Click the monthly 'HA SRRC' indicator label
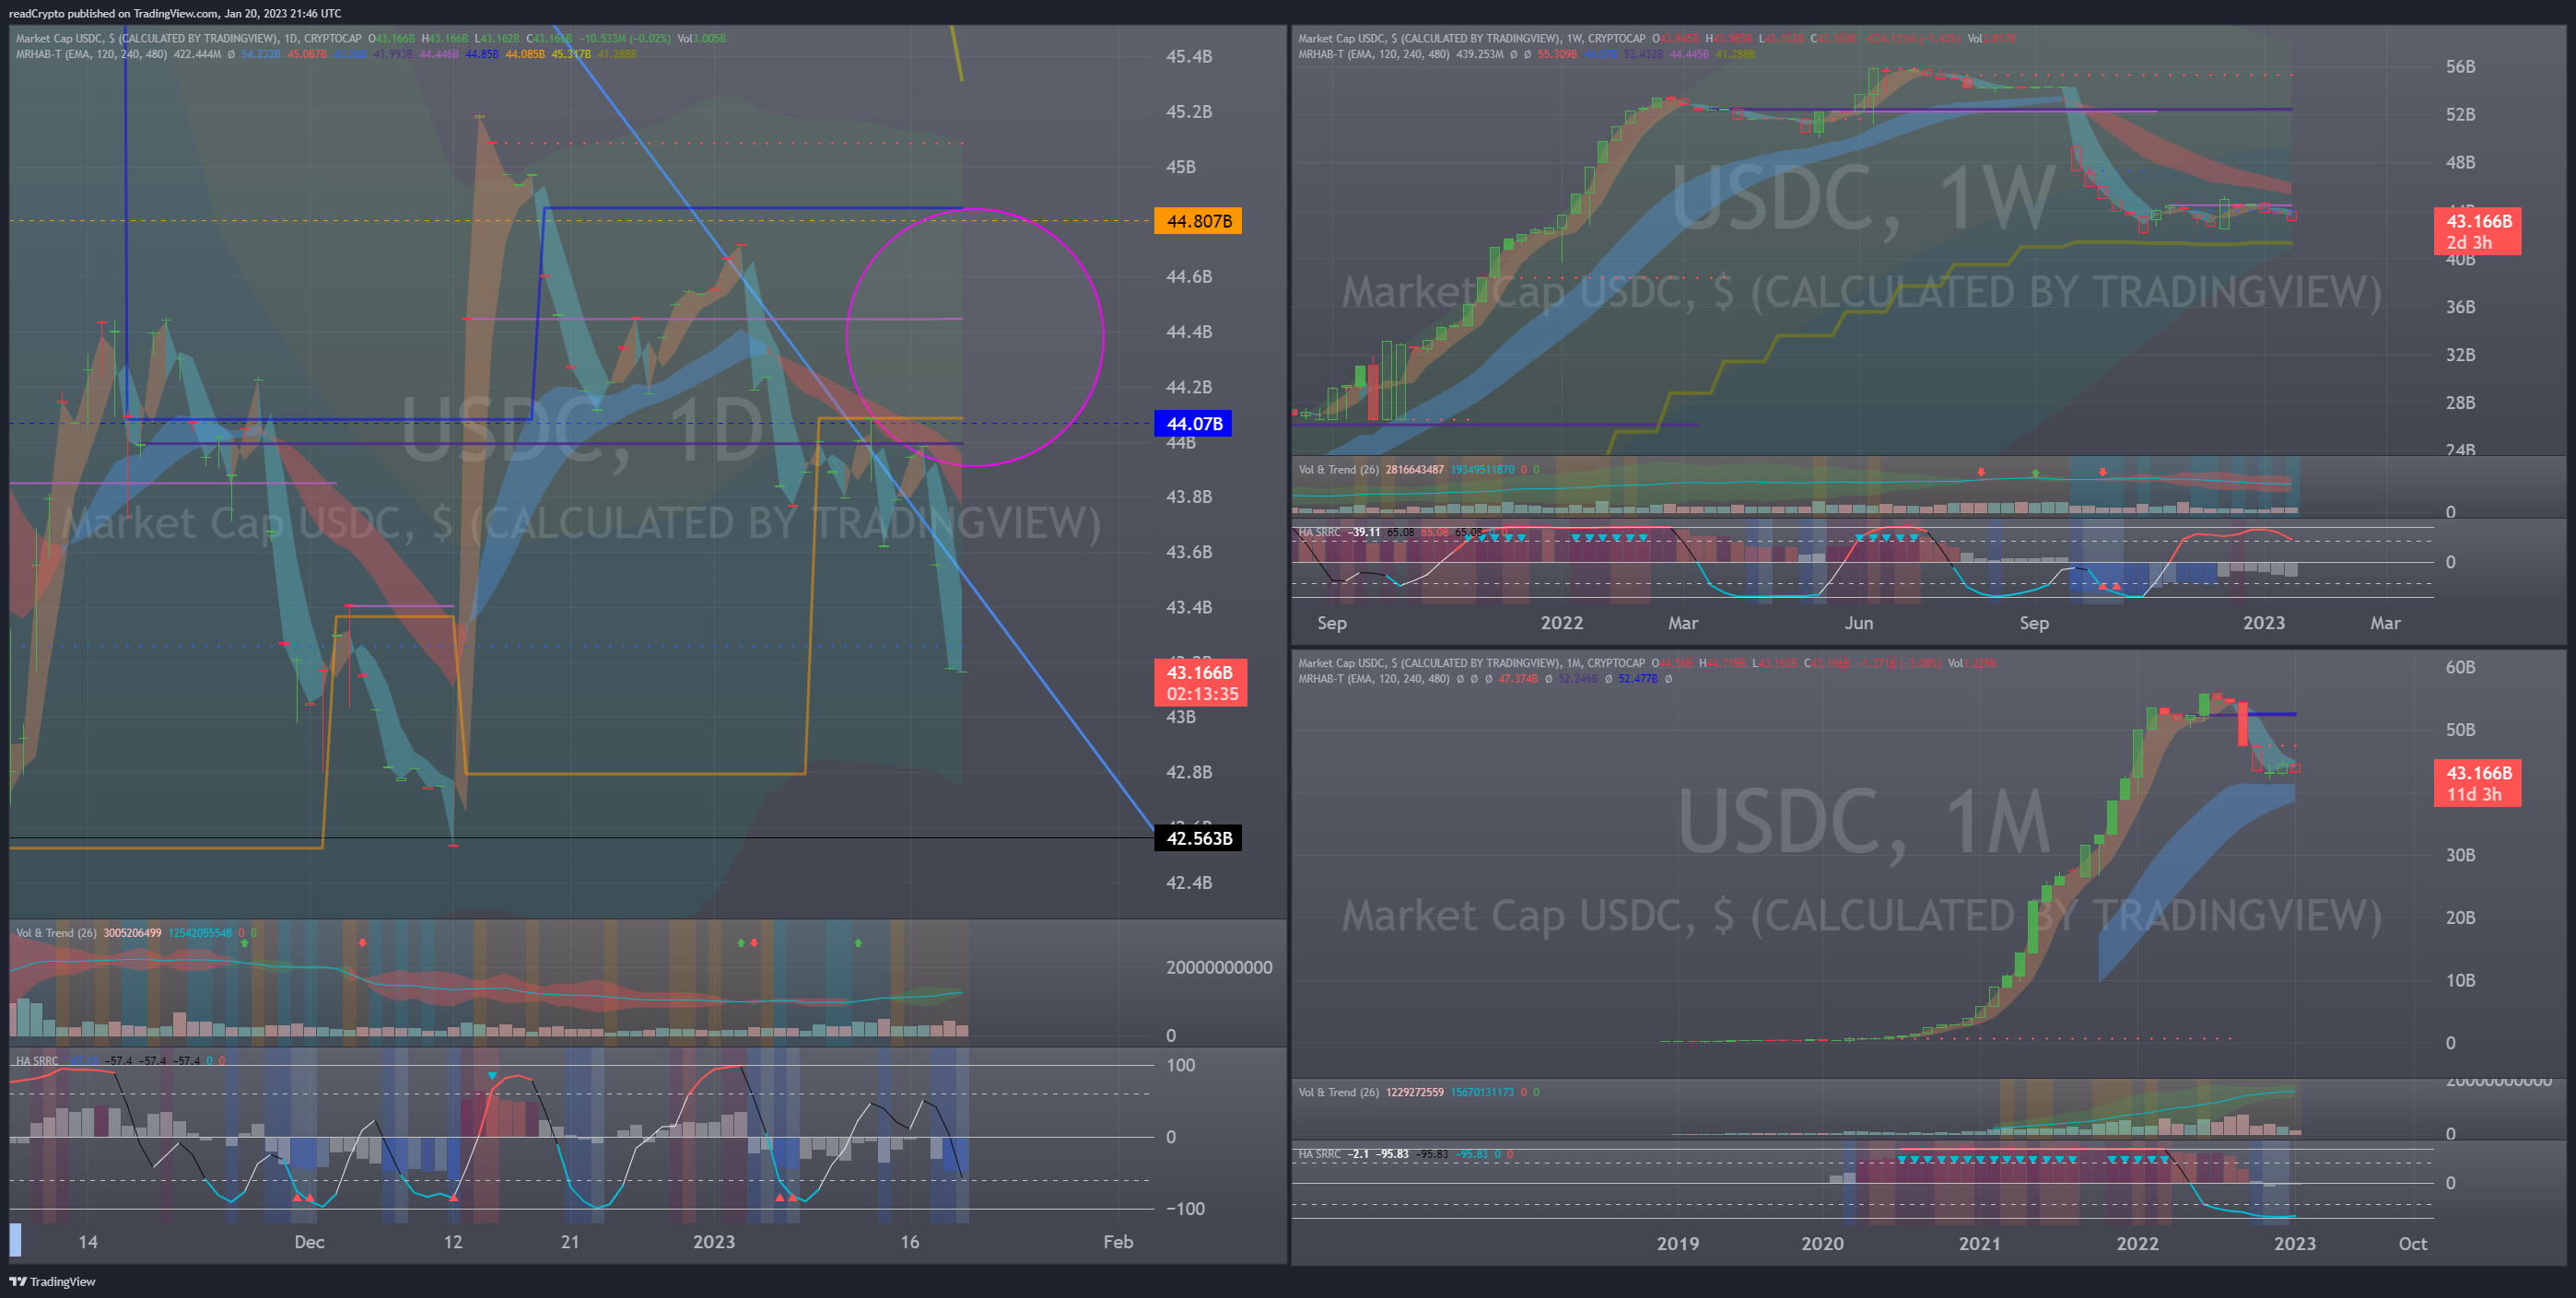 pos(1320,1155)
